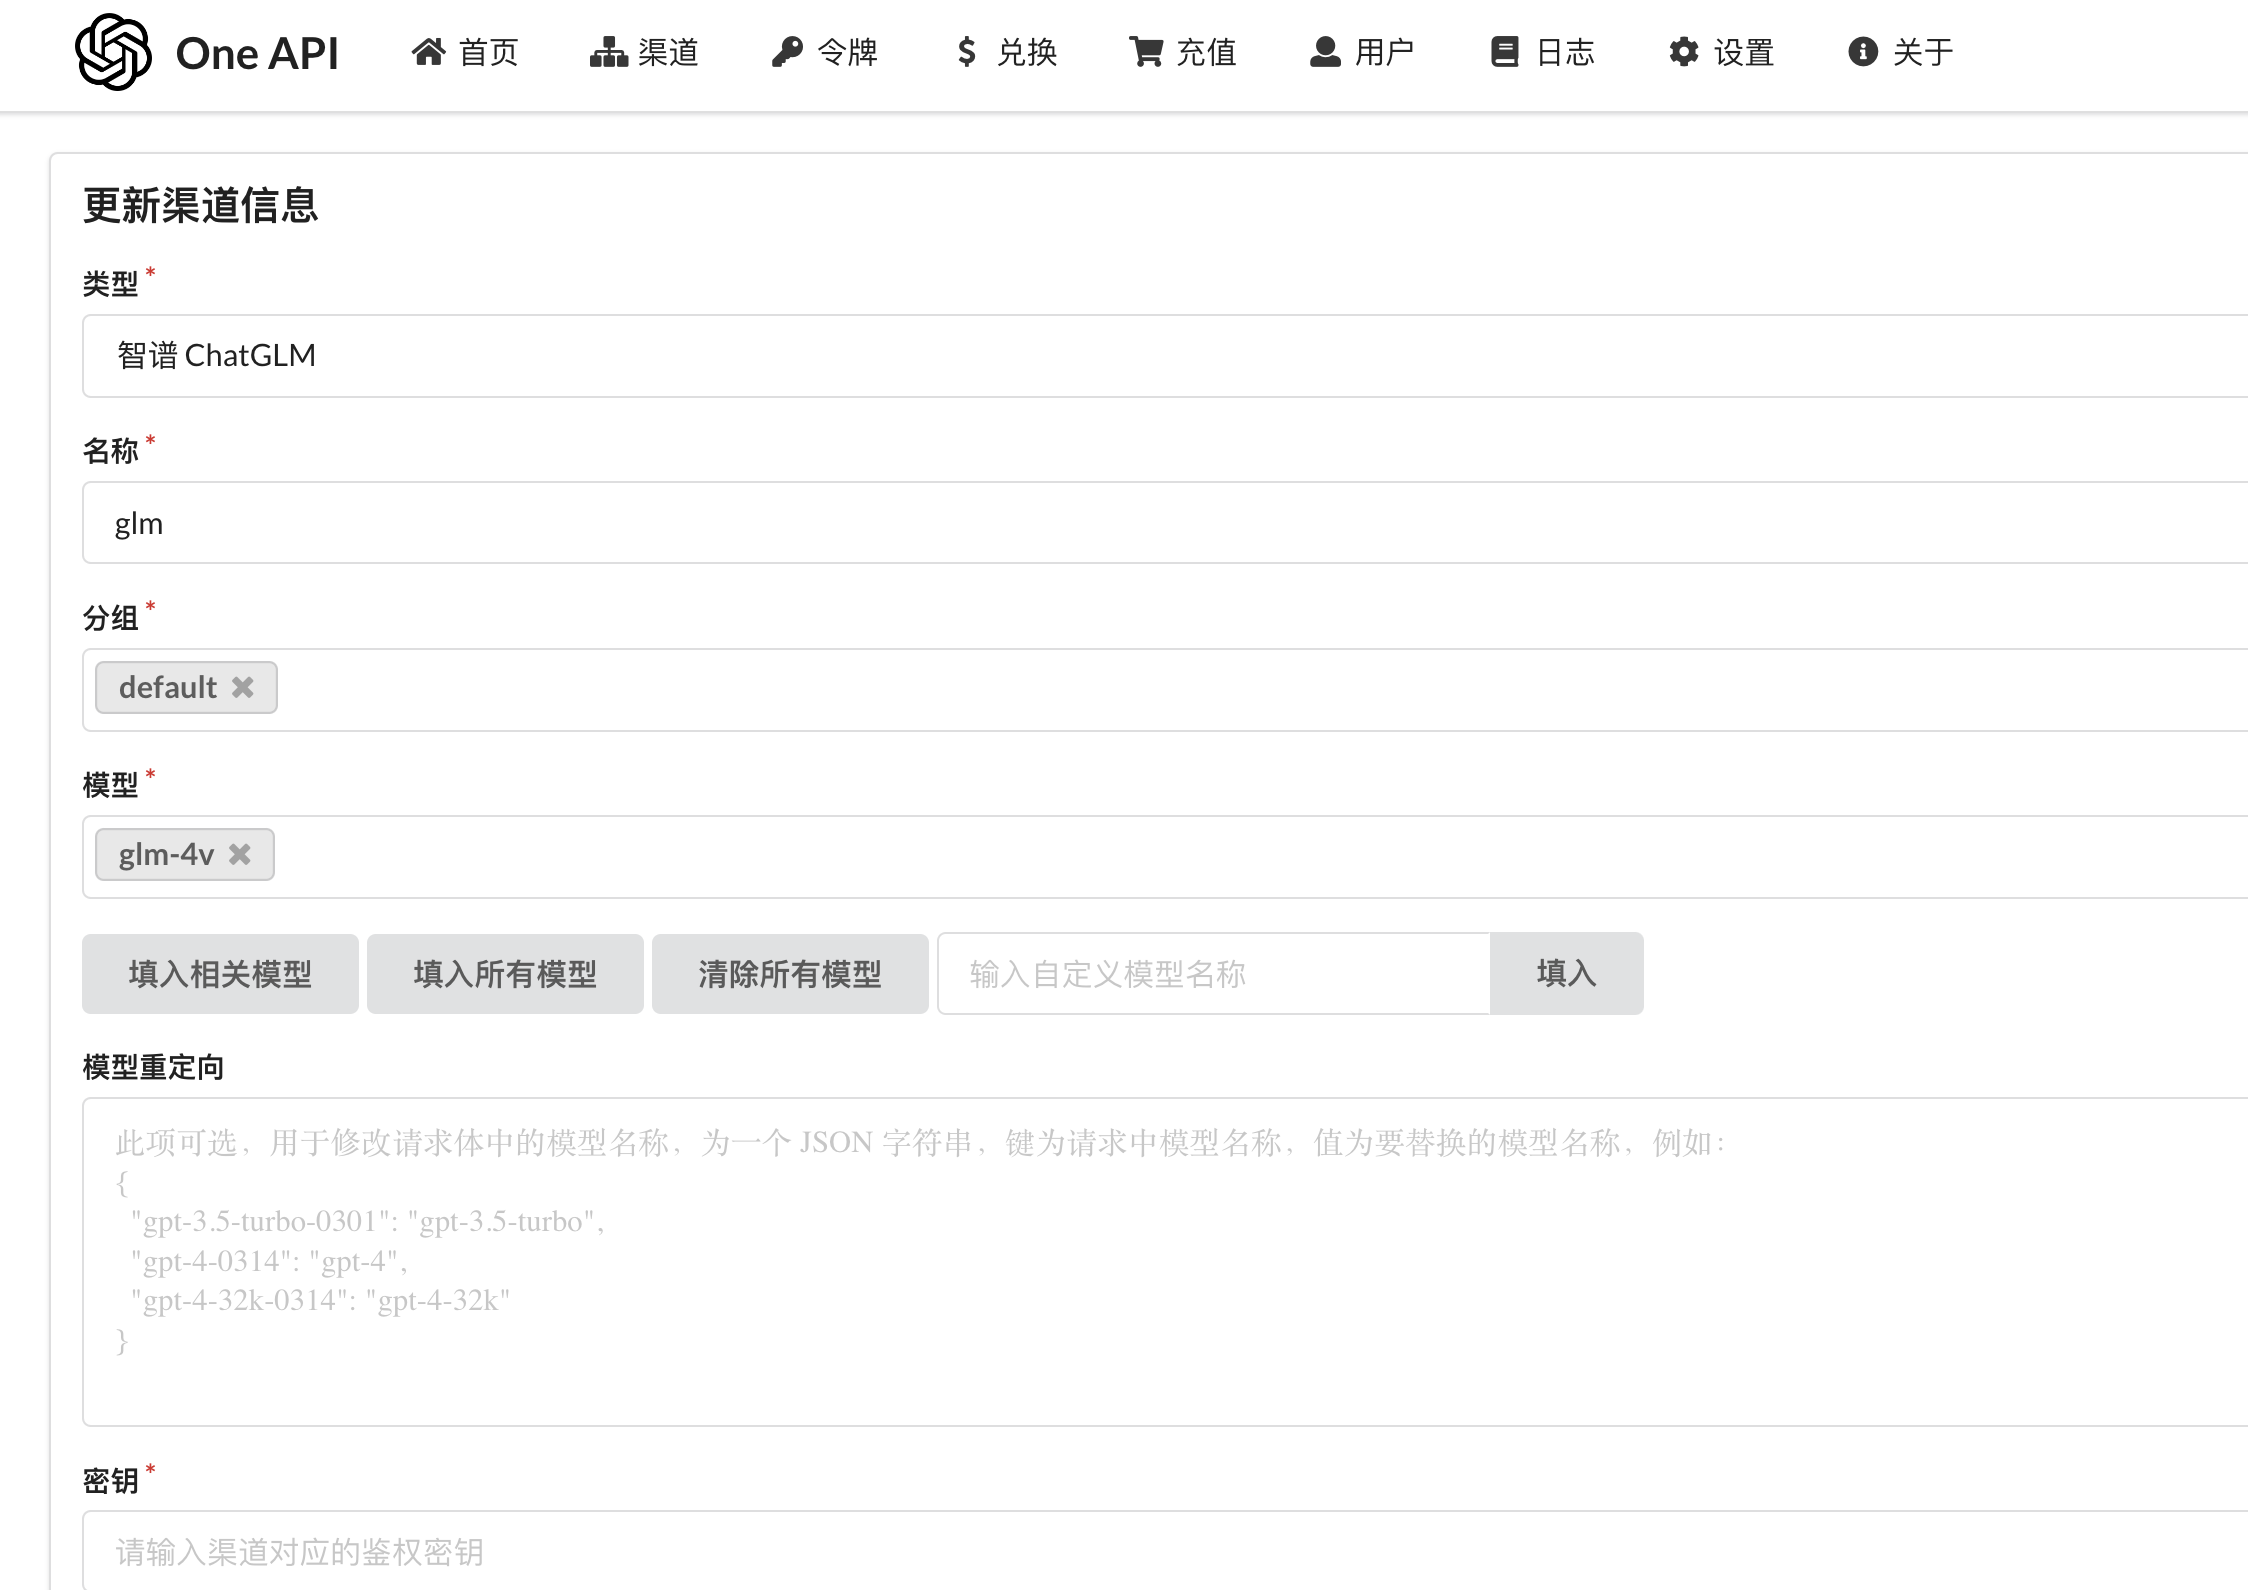2248x1590 pixels.
Task: Focus the 输入自定义模型名称 input field
Action: click(1214, 974)
